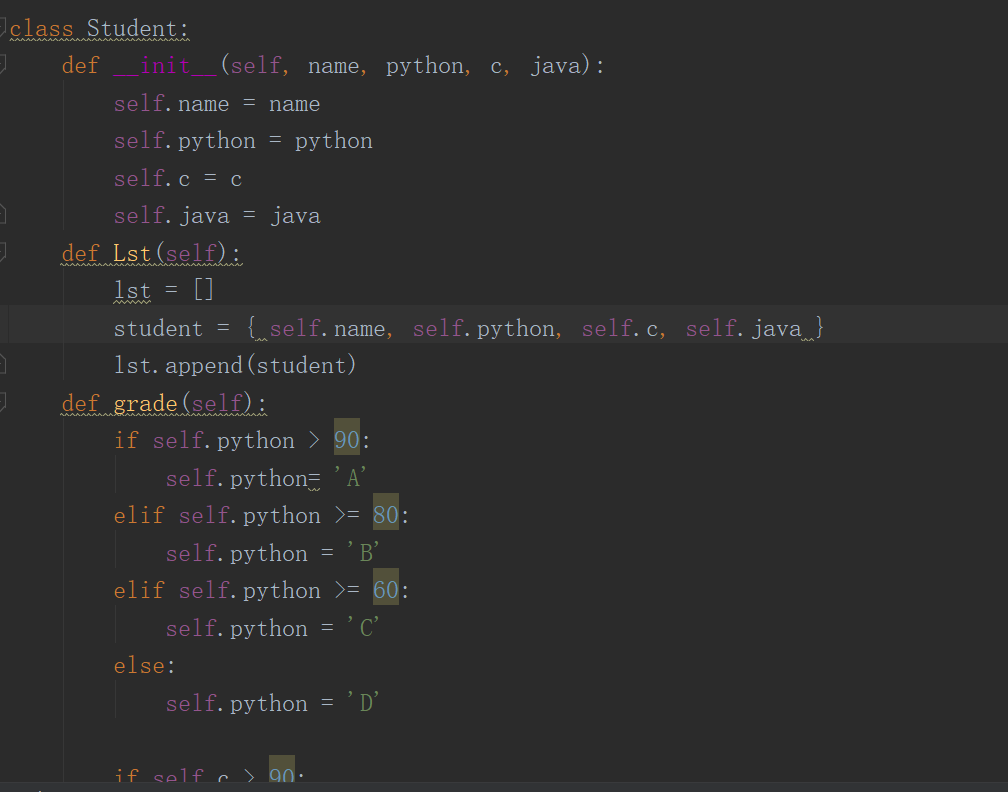Click the __init__ method name
The width and height of the screenshot is (1008, 792).
(165, 66)
